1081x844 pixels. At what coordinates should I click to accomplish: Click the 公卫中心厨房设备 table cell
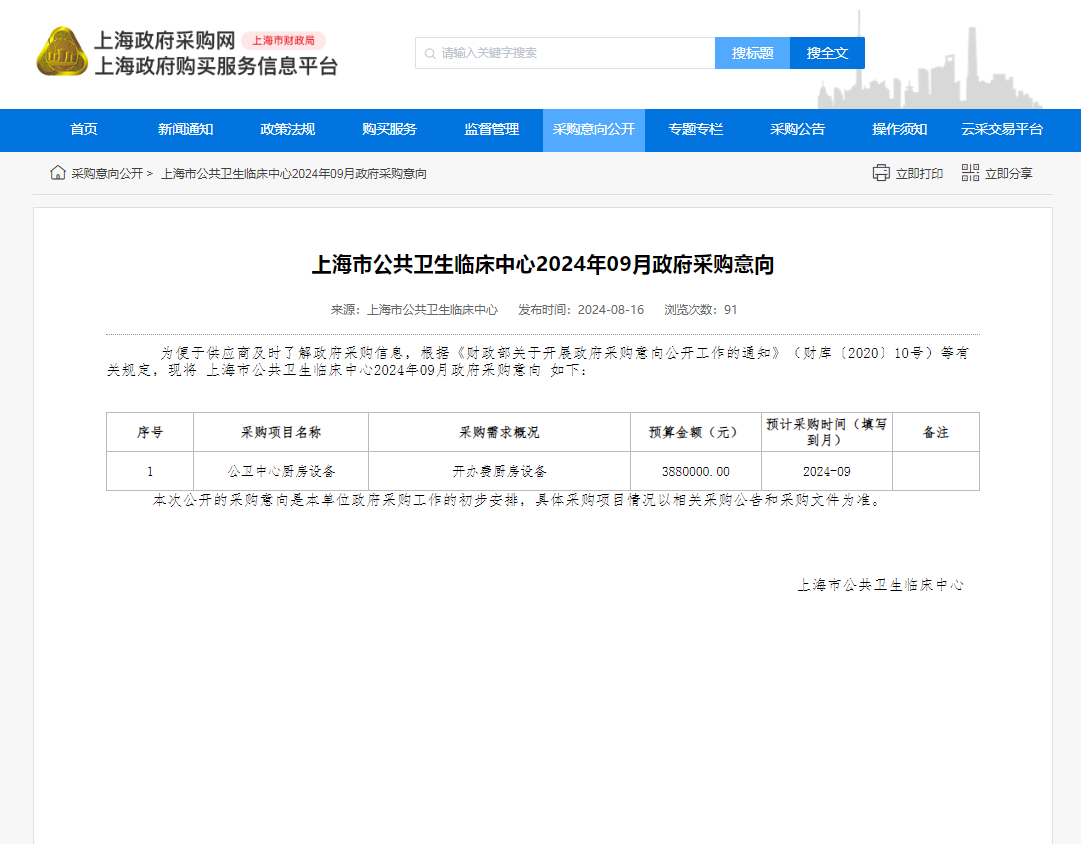281,472
